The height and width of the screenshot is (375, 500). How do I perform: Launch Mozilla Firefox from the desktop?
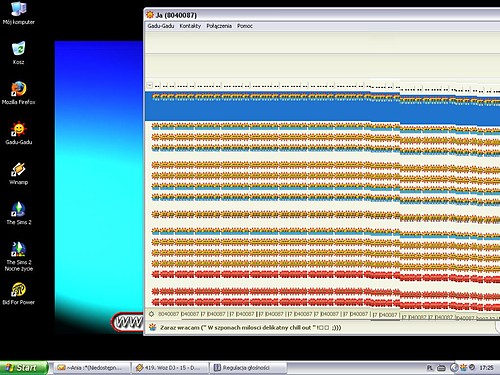19,93
